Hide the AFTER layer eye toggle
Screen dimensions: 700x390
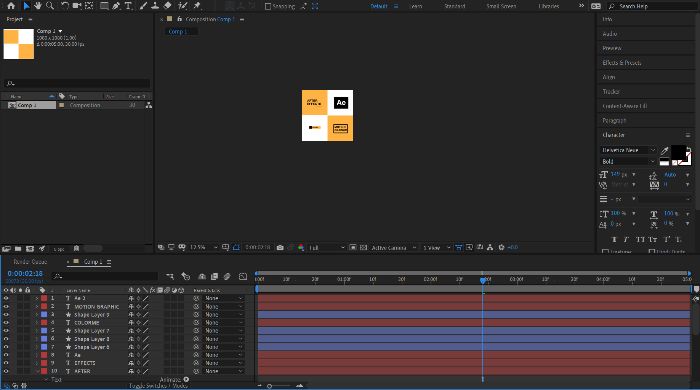[x=6, y=371]
